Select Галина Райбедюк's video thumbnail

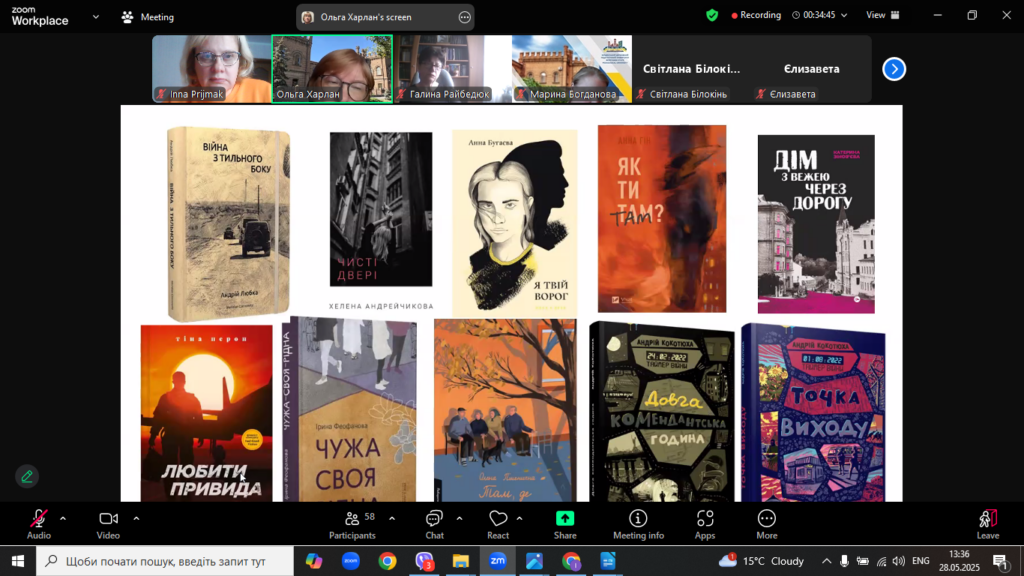coord(452,69)
